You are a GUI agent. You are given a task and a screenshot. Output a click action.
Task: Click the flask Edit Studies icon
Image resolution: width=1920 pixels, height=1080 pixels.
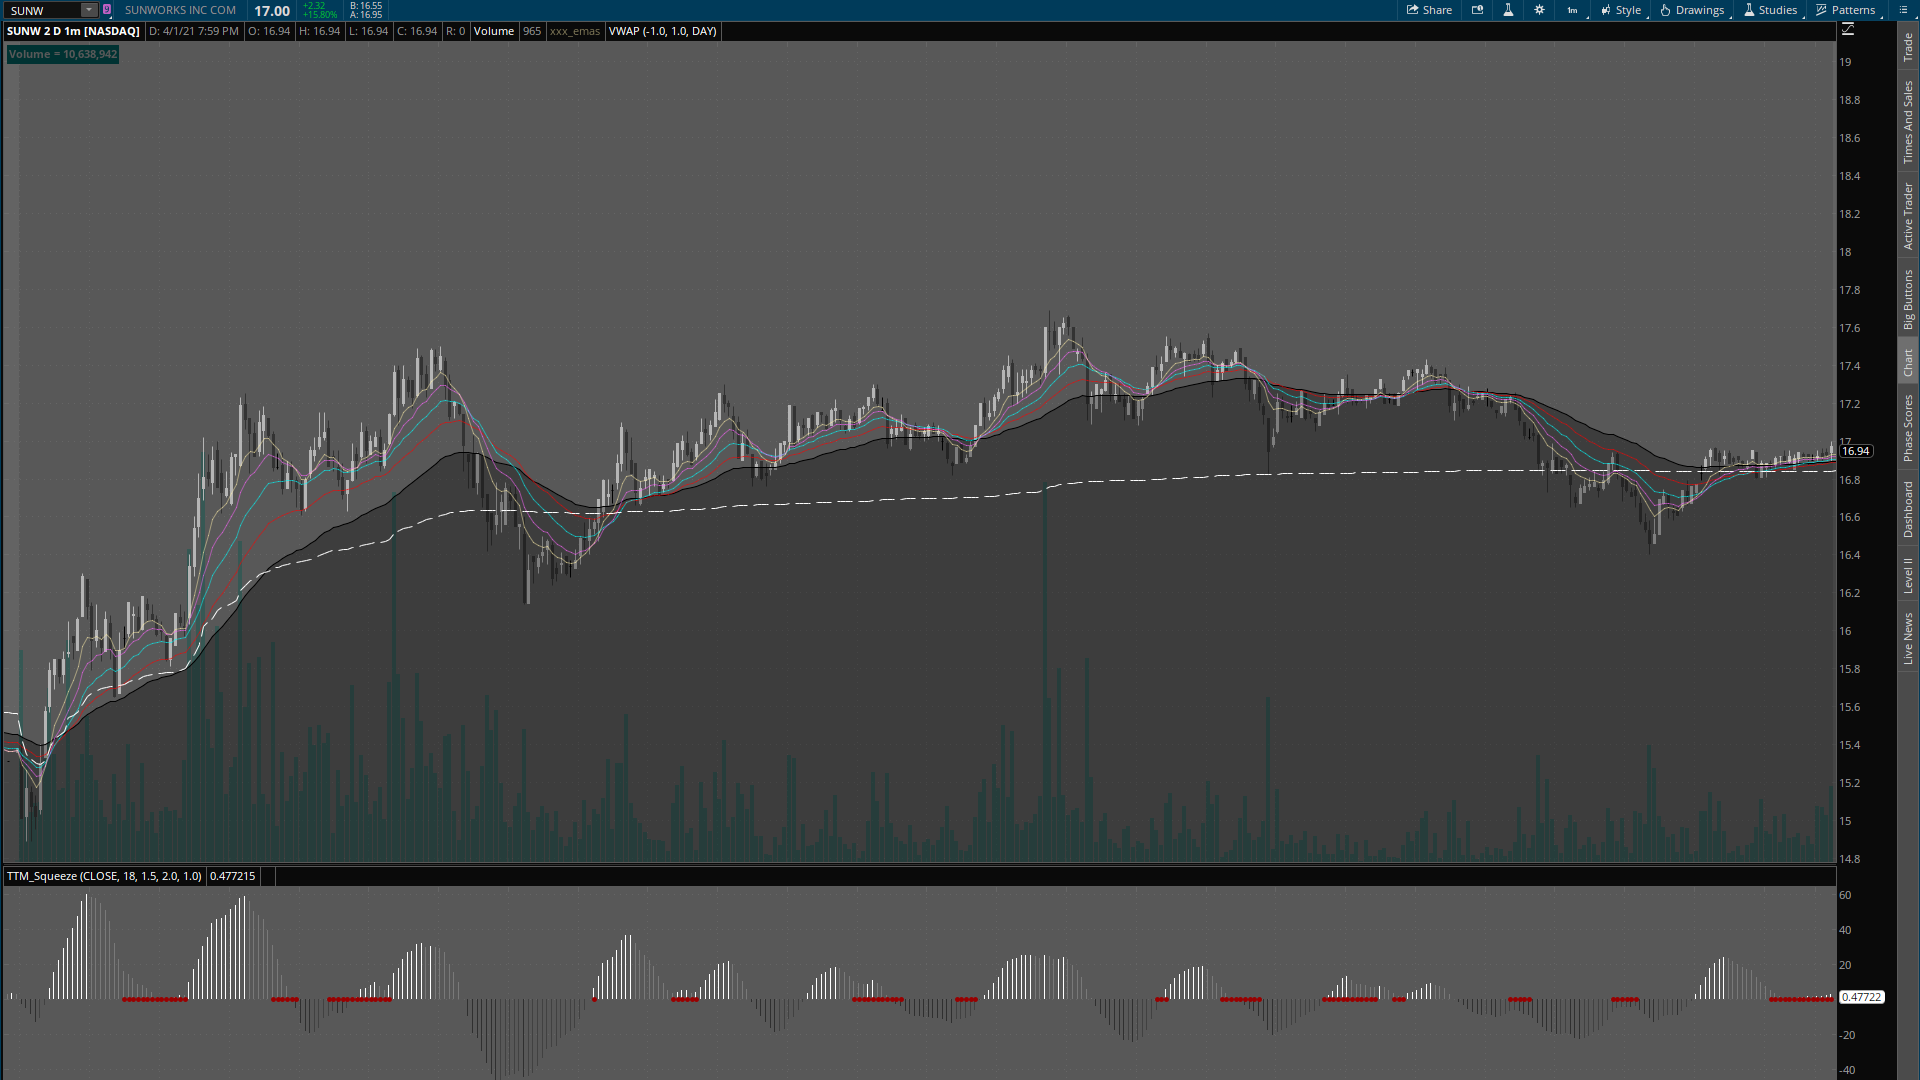(x=1508, y=10)
